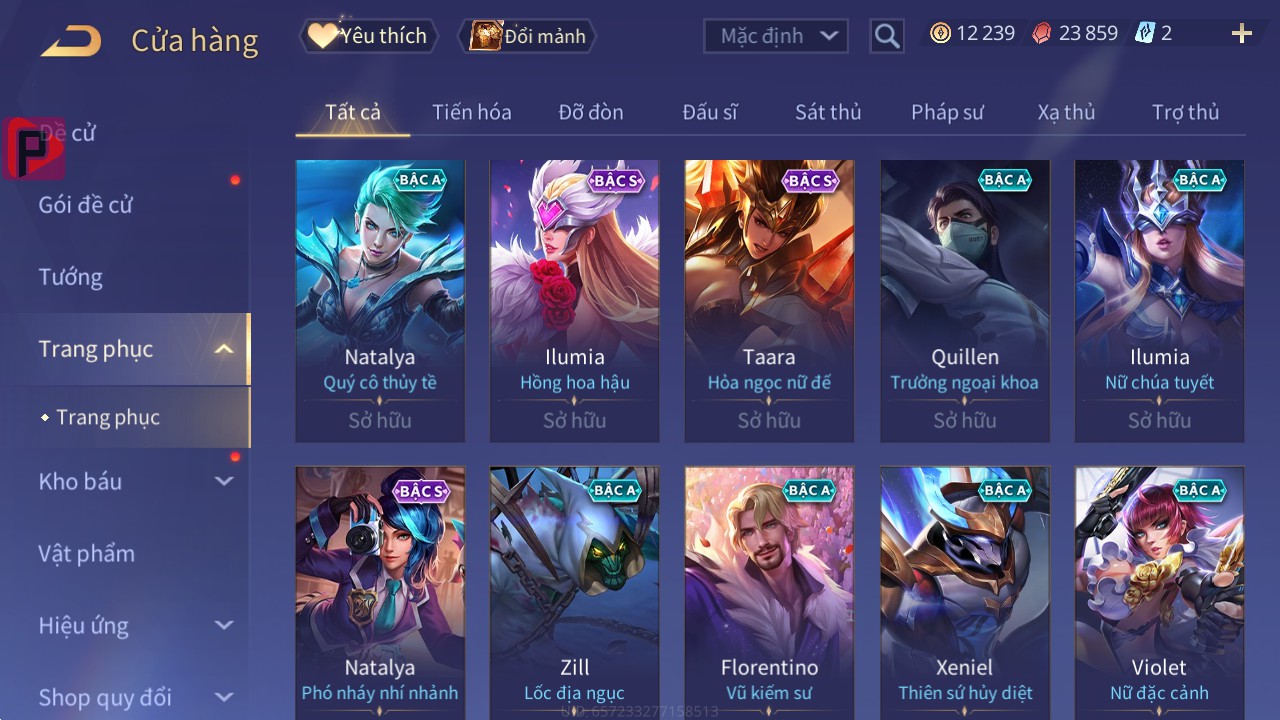Open the Tướng sidebar menu
The height and width of the screenshot is (720, 1280).
pos(71,277)
